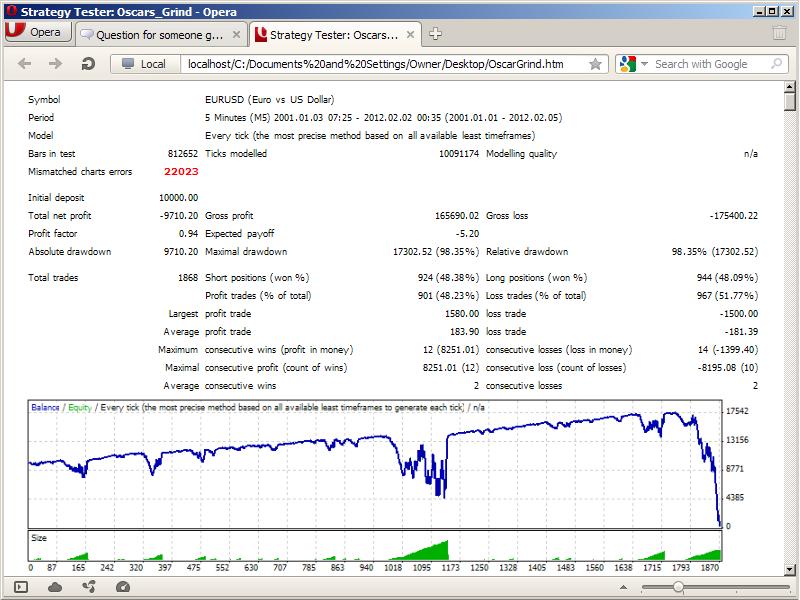Click the Opera Unite share icon
The width and height of the screenshot is (800, 600).
pyautogui.click(x=88, y=587)
